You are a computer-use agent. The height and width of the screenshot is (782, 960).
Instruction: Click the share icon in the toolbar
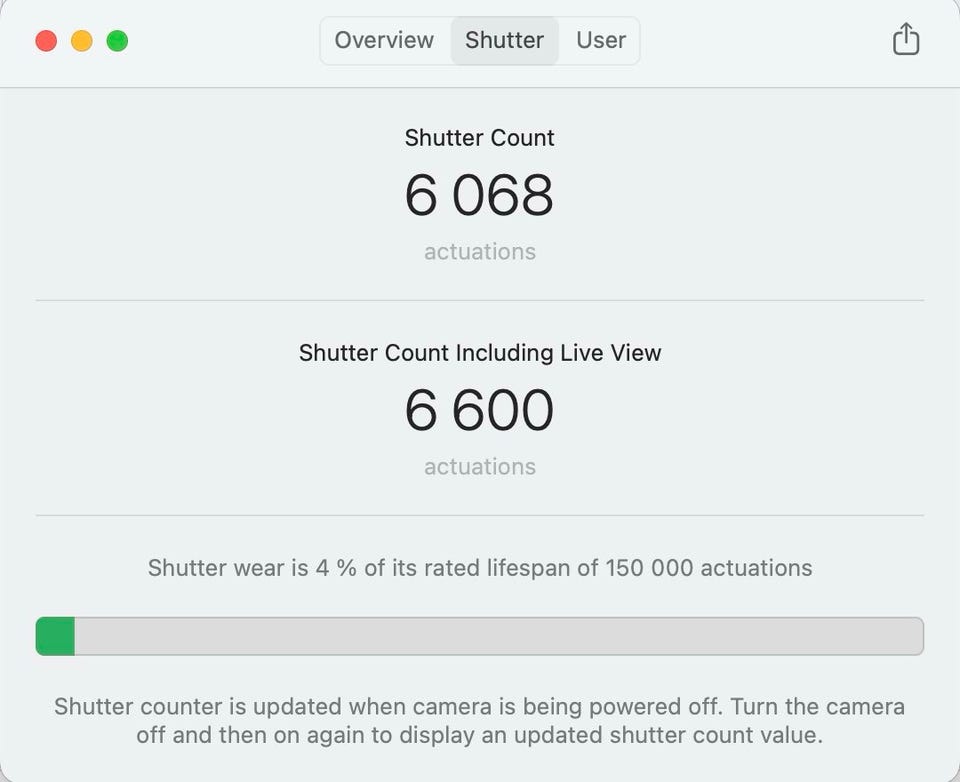tap(905, 40)
